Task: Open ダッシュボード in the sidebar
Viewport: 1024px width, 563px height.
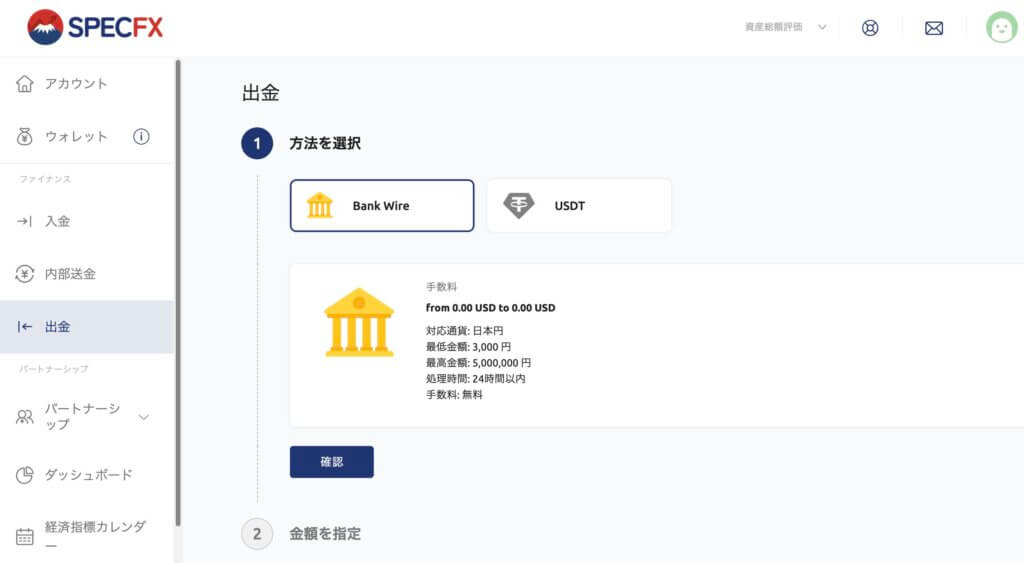Action: (x=87, y=475)
